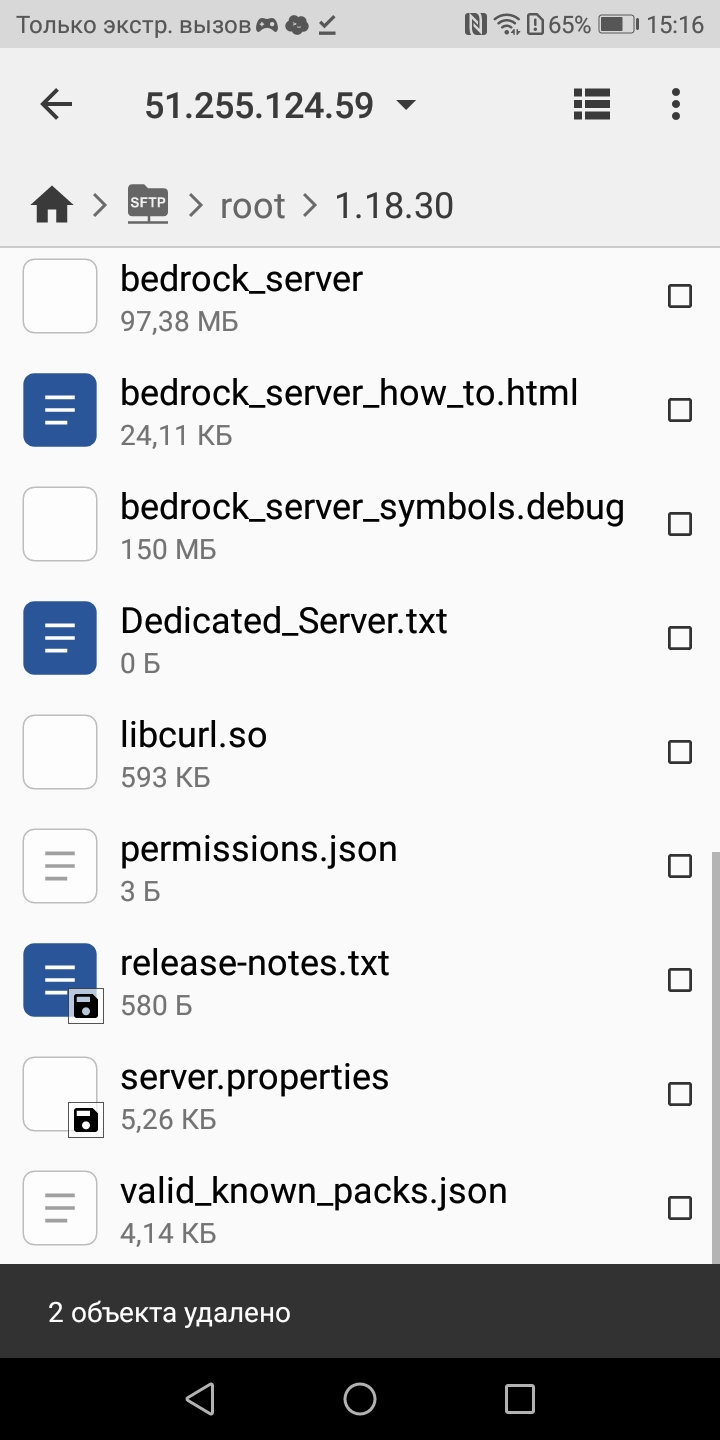Open the three-dot overflow menu
Image resolution: width=720 pixels, height=1440 pixels.
click(x=676, y=104)
